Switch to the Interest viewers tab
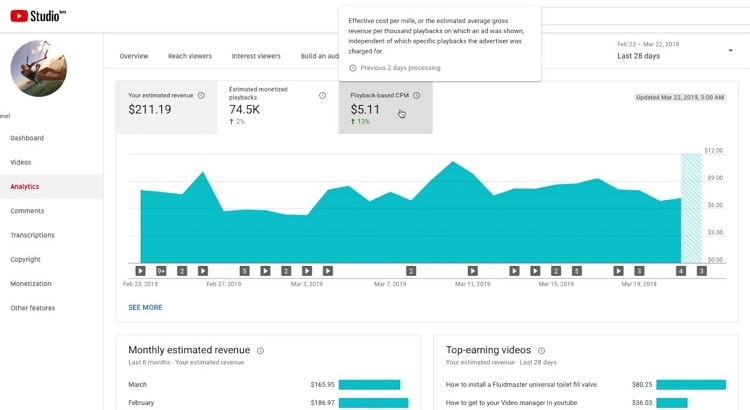This screenshot has height=410, width=750. tap(256, 56)
